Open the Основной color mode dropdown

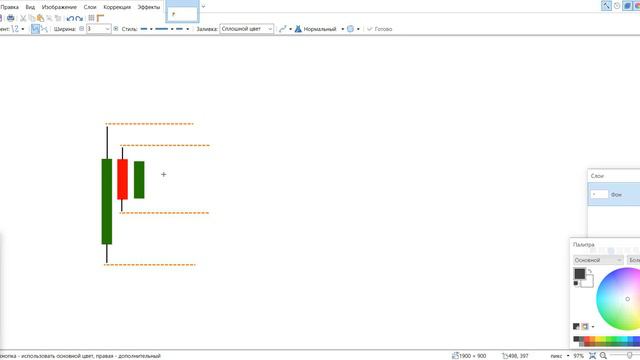click(x=598, y=260)
